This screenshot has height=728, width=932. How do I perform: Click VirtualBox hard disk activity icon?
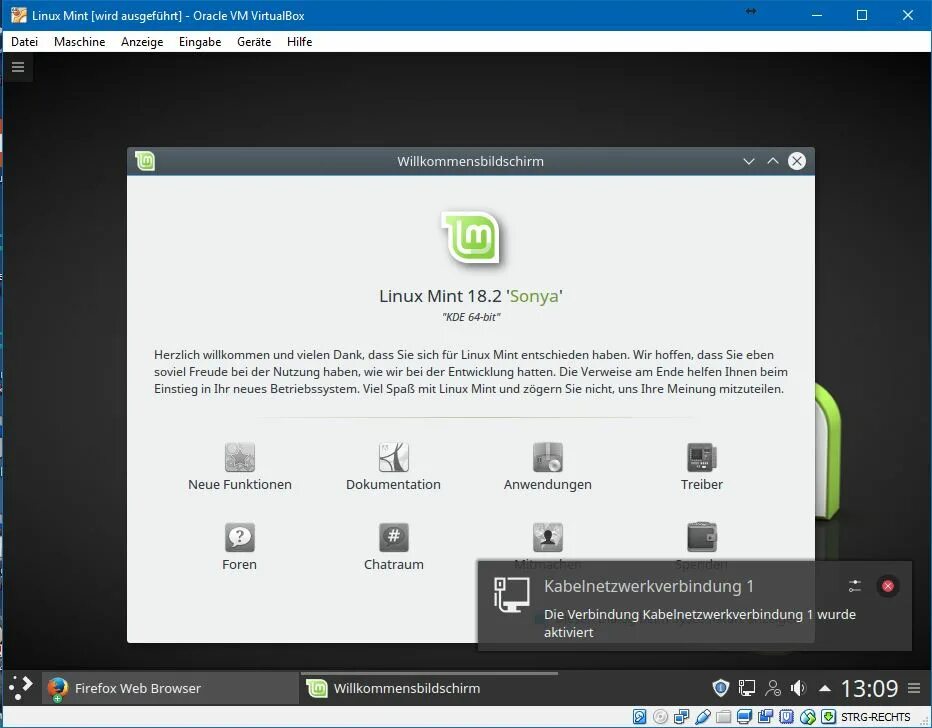640,717
